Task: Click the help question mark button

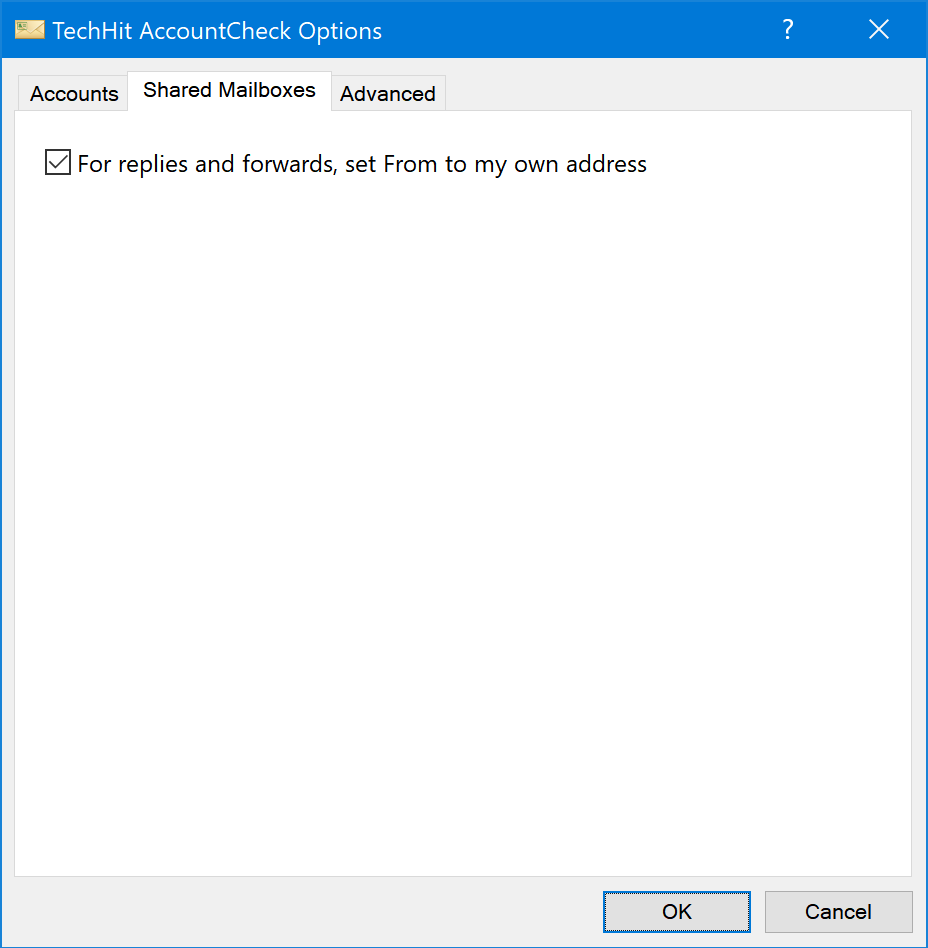Action: 787,30
